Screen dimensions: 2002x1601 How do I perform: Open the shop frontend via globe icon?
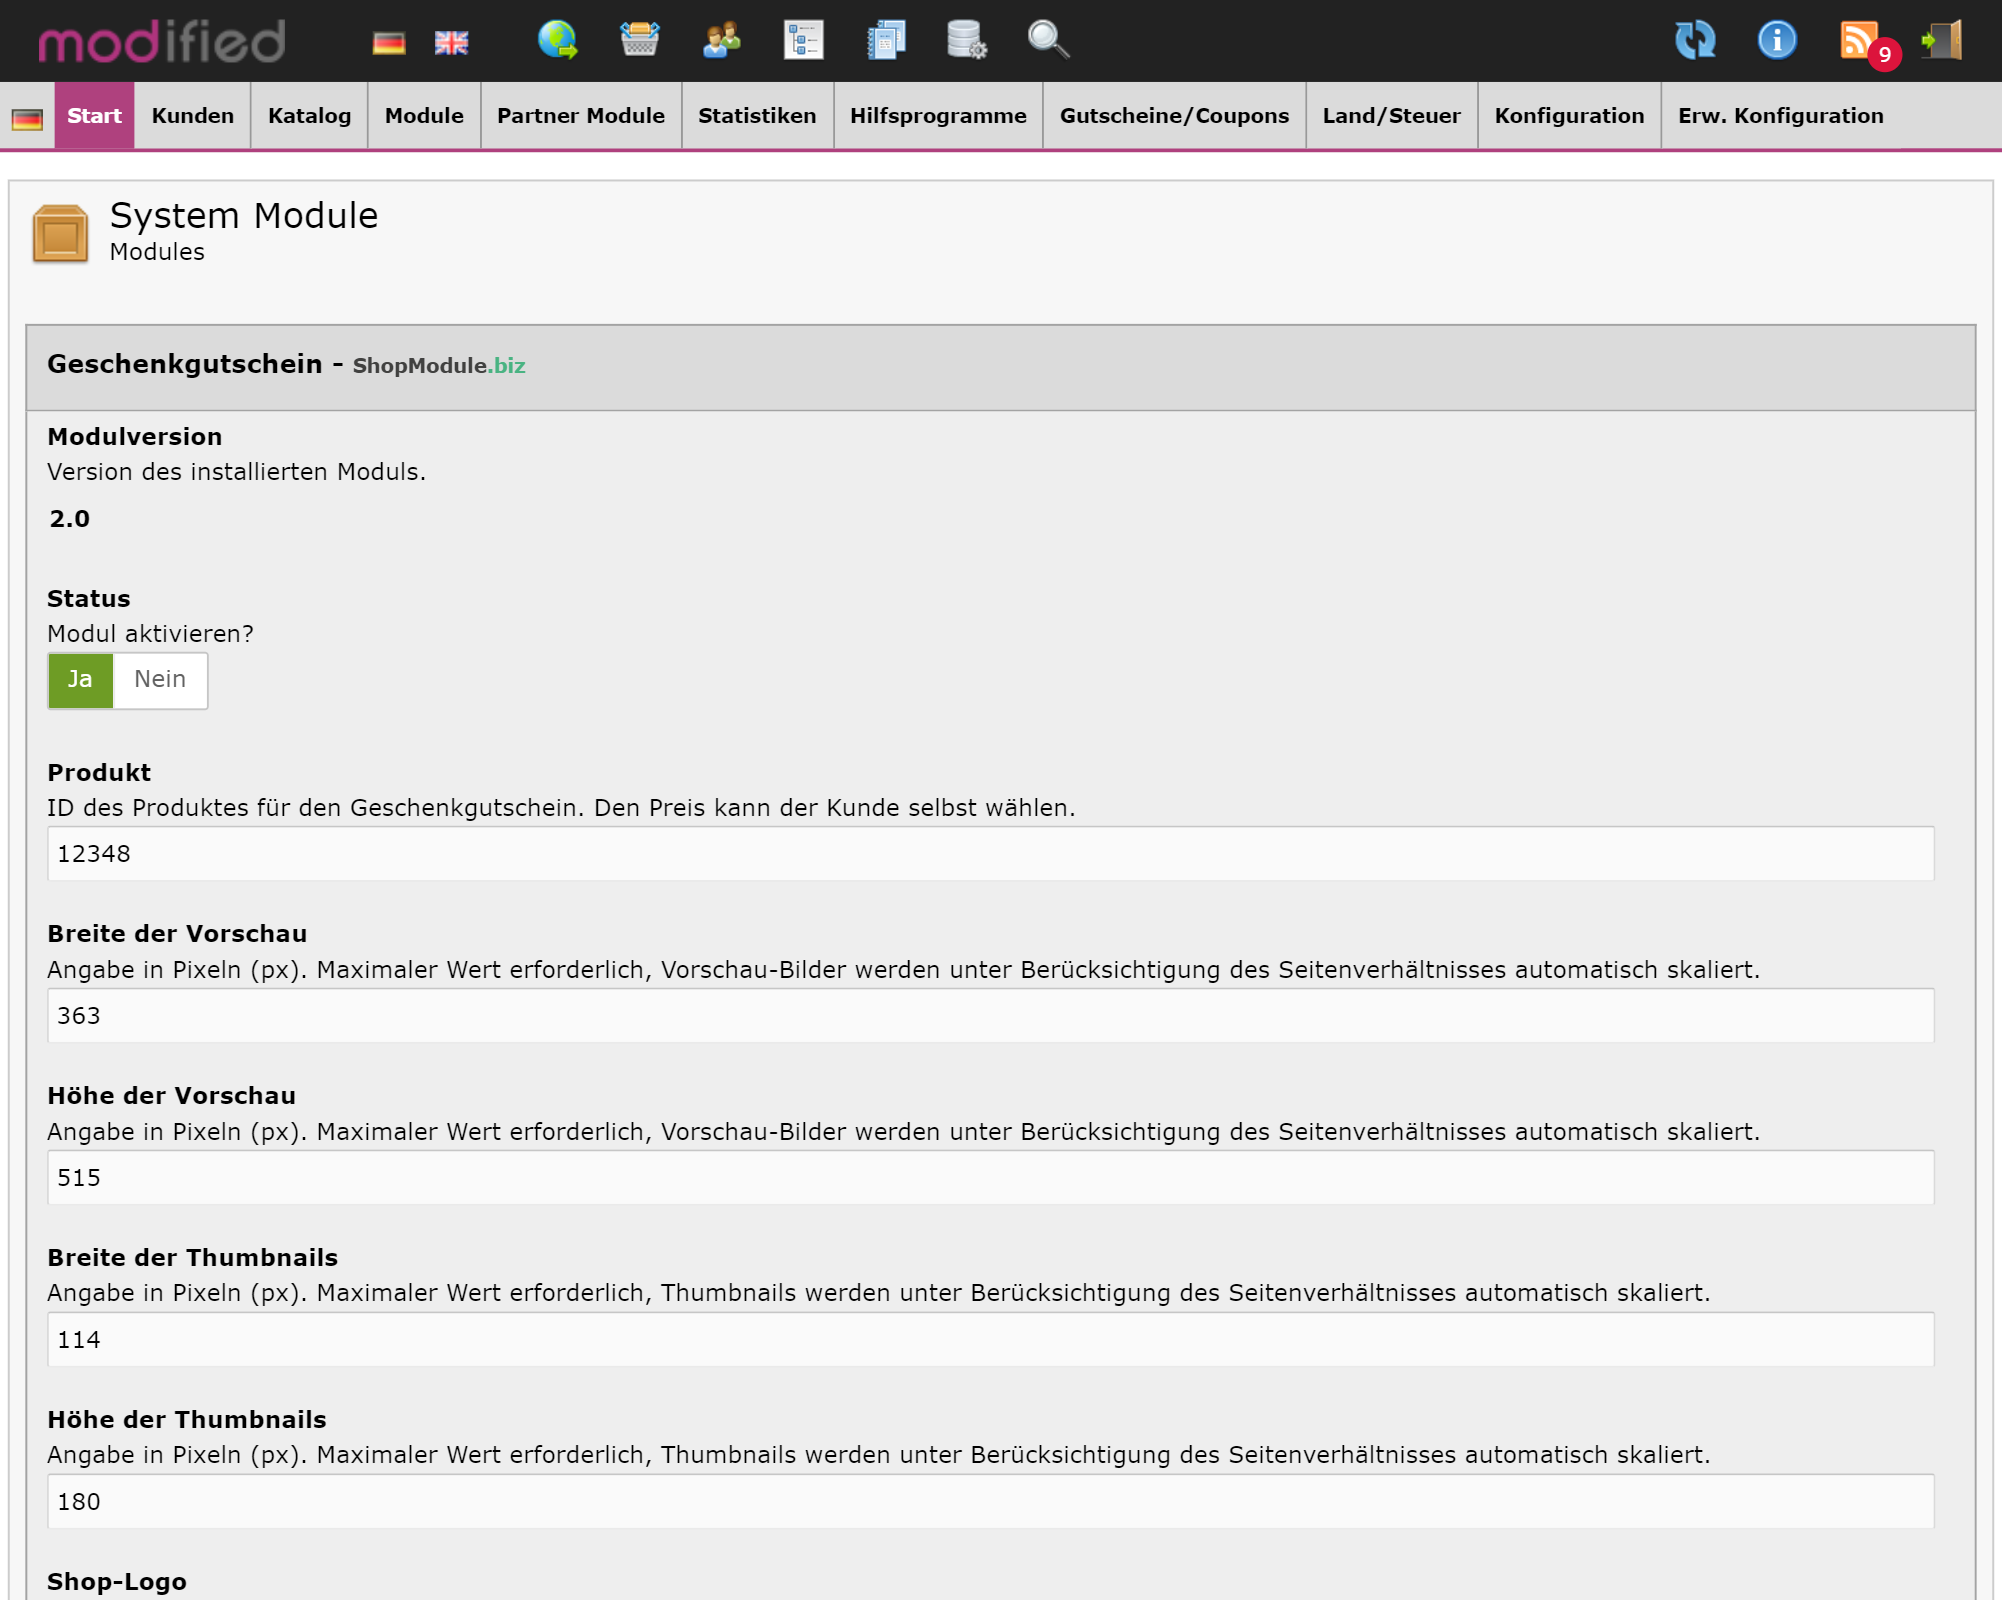[x=557, y=41]
